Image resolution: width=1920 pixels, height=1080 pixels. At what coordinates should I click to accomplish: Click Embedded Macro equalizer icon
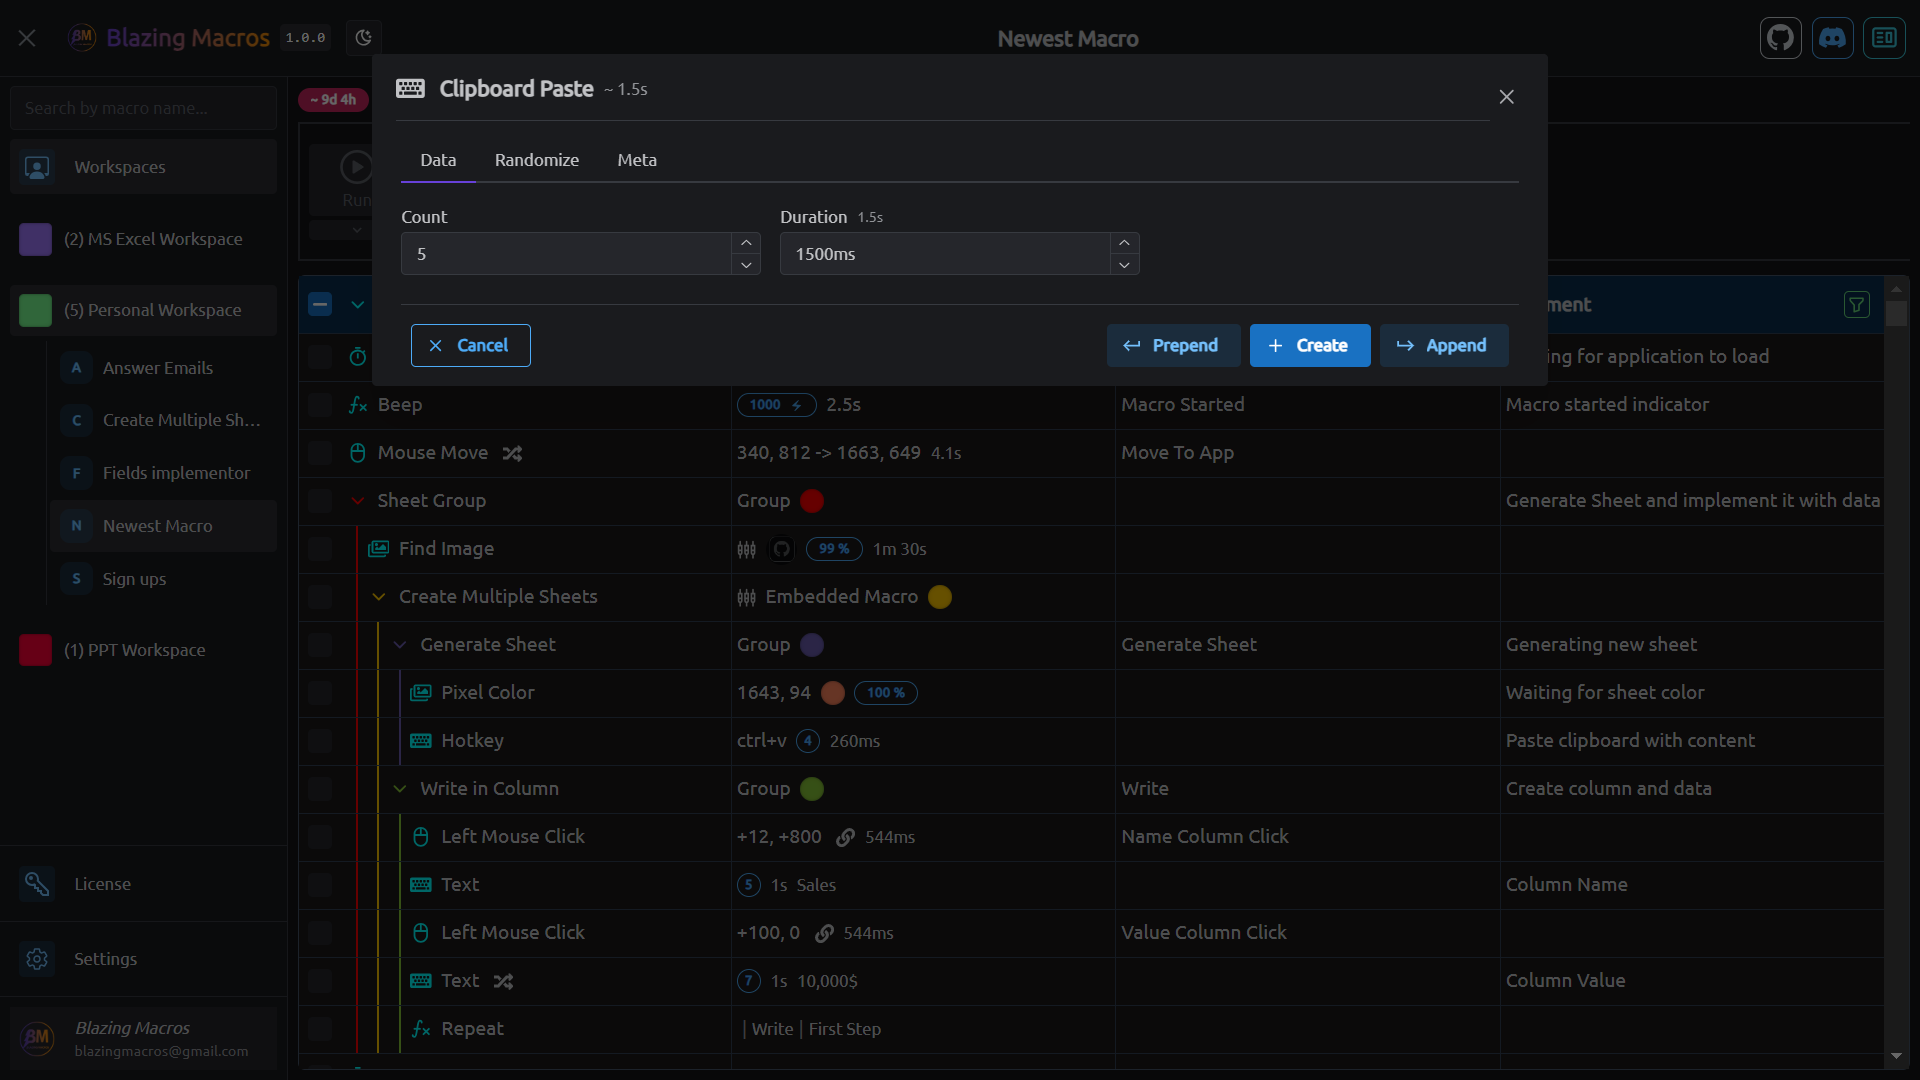[x=746, y=597]
